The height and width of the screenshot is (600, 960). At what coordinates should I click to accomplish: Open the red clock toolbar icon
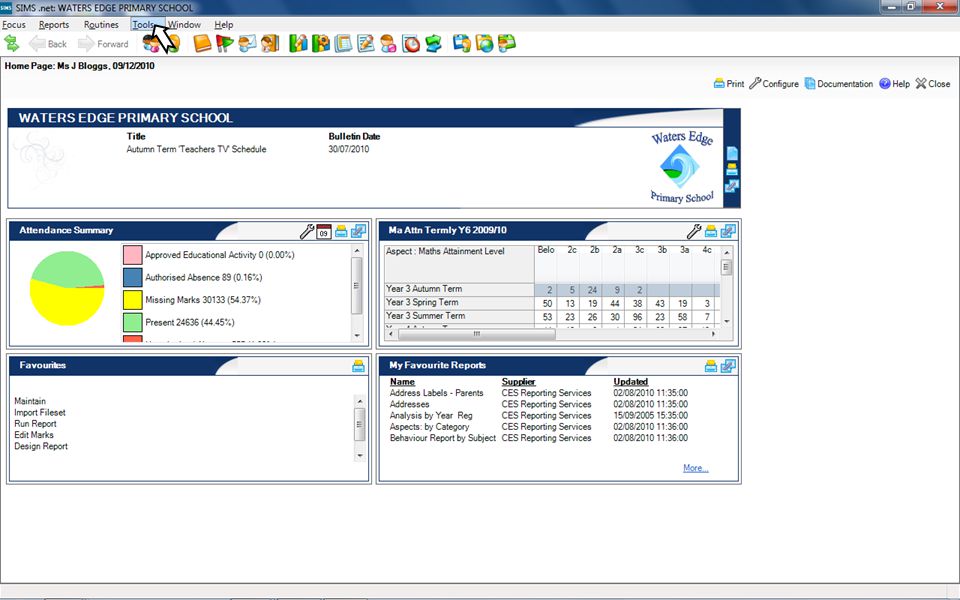tap(411, 43)
